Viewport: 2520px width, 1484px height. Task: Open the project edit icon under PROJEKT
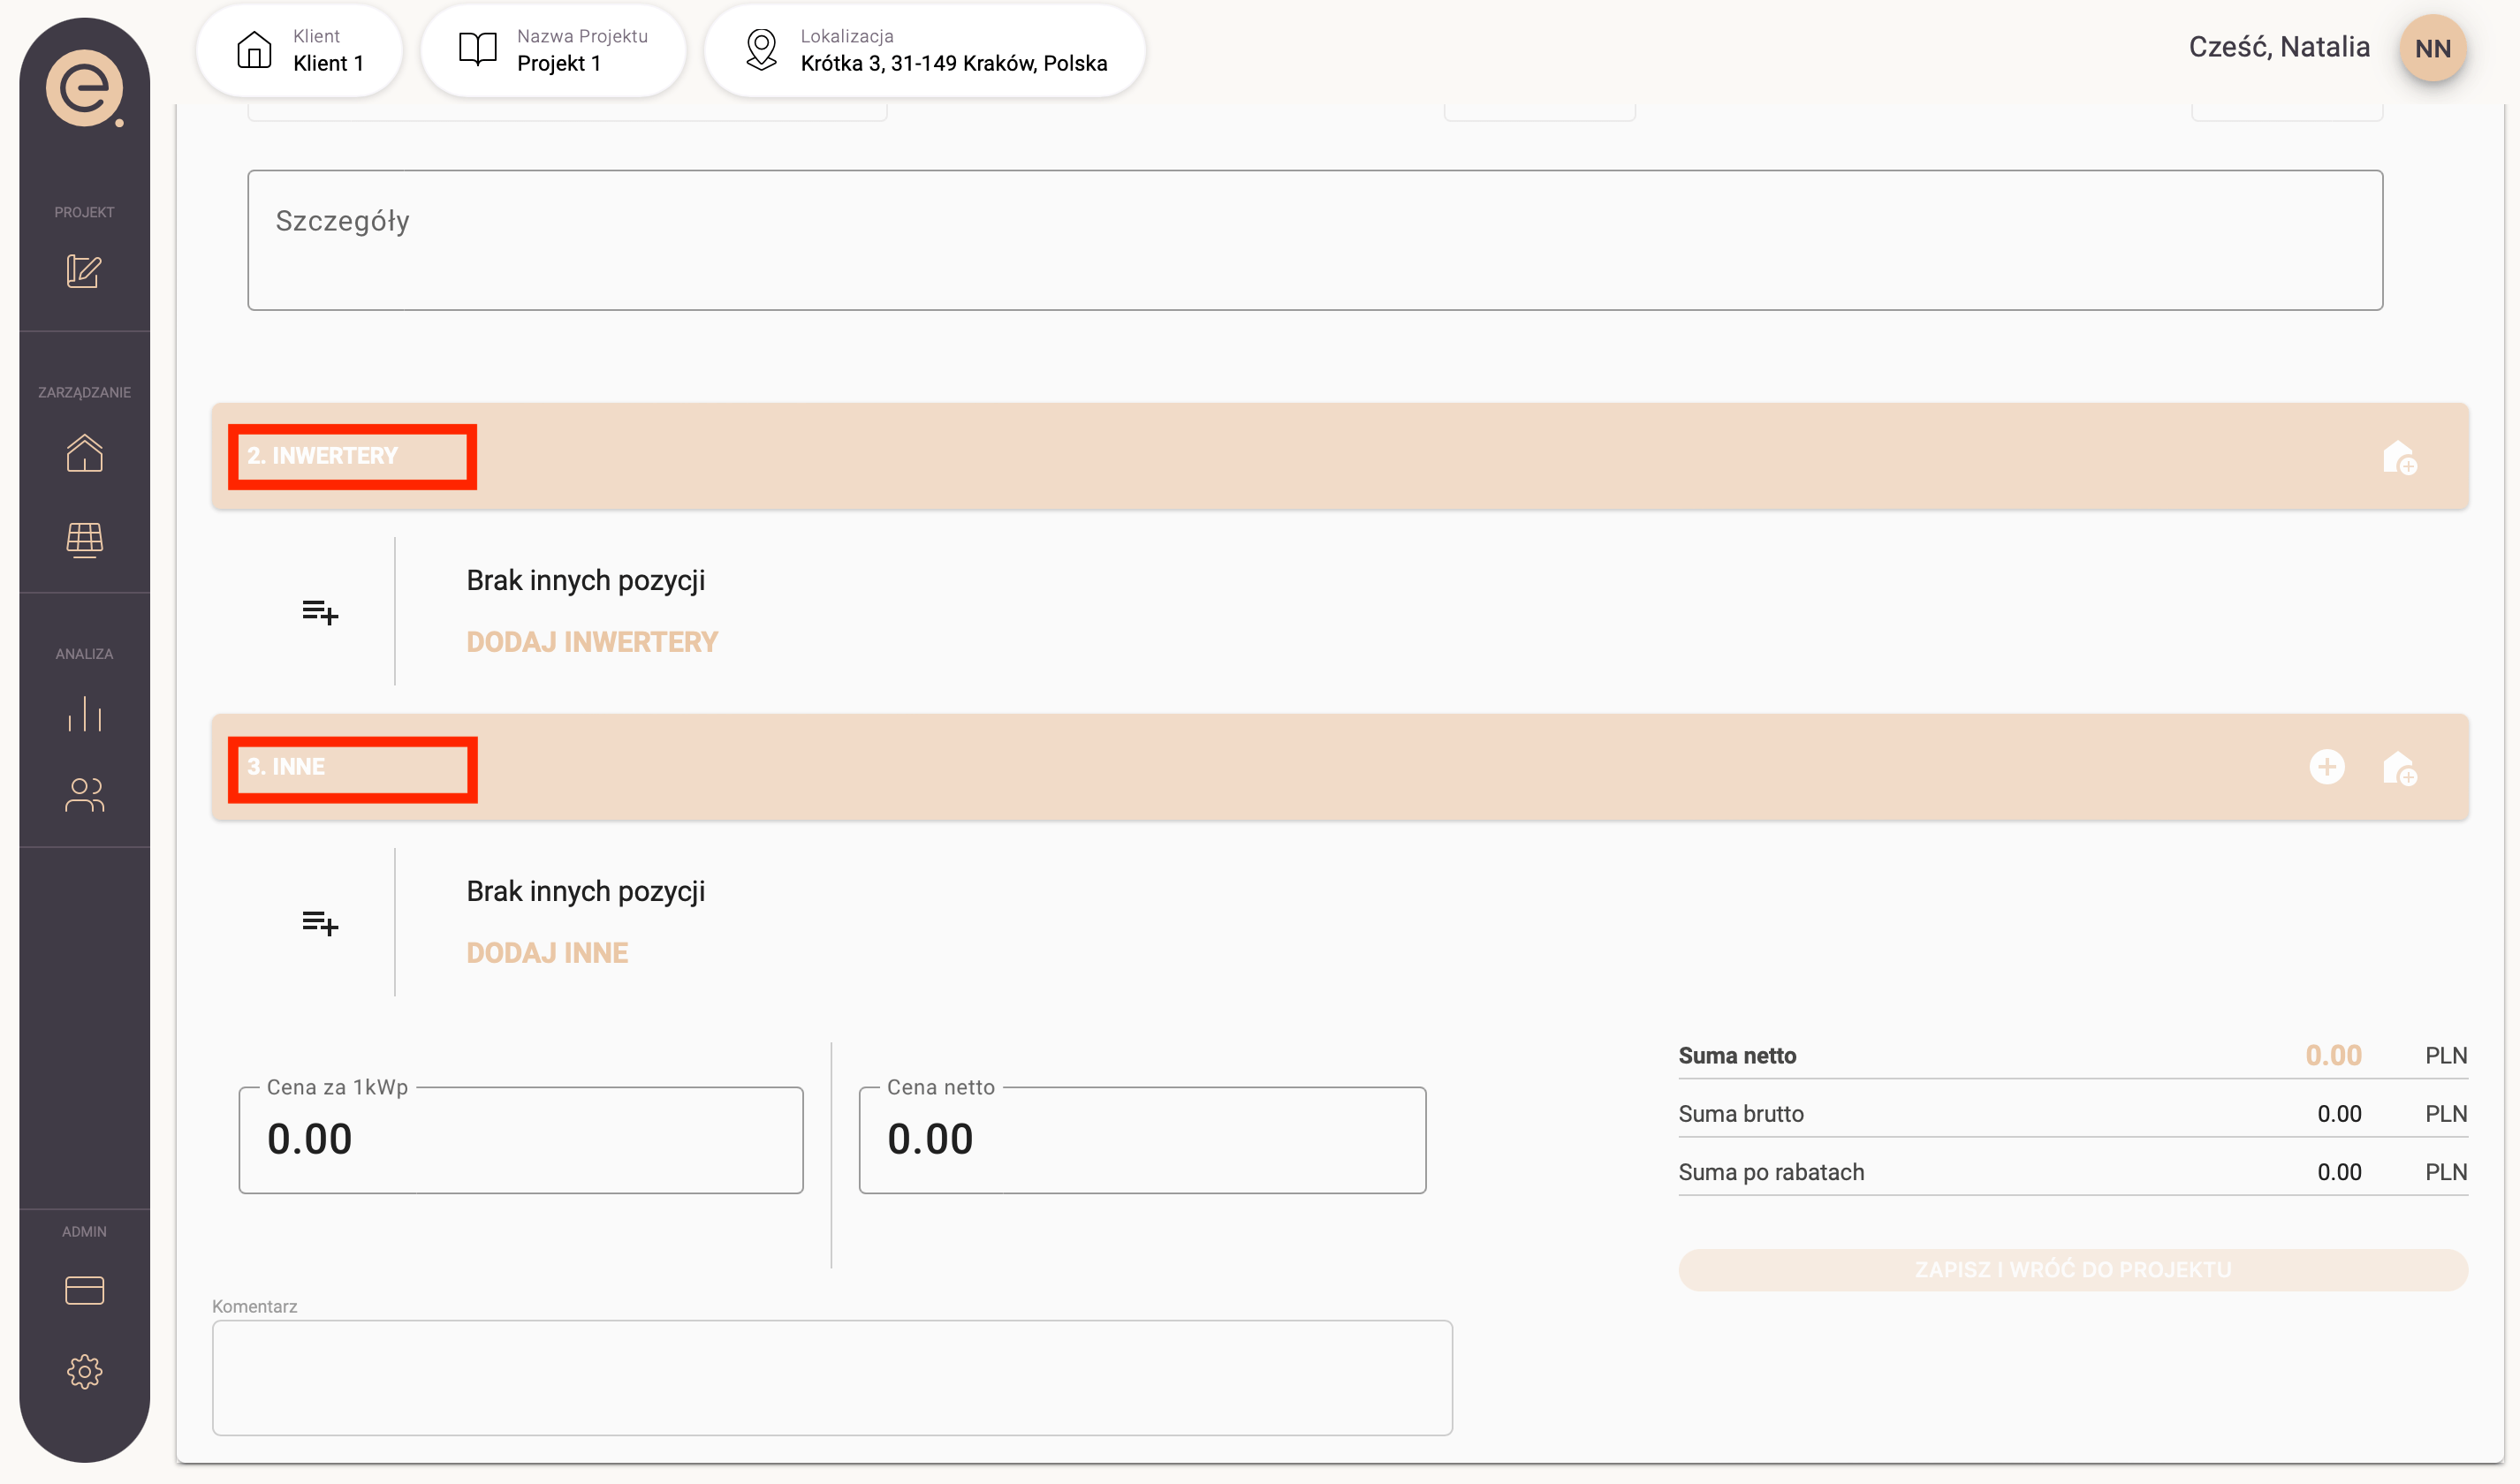click(84, 271)
